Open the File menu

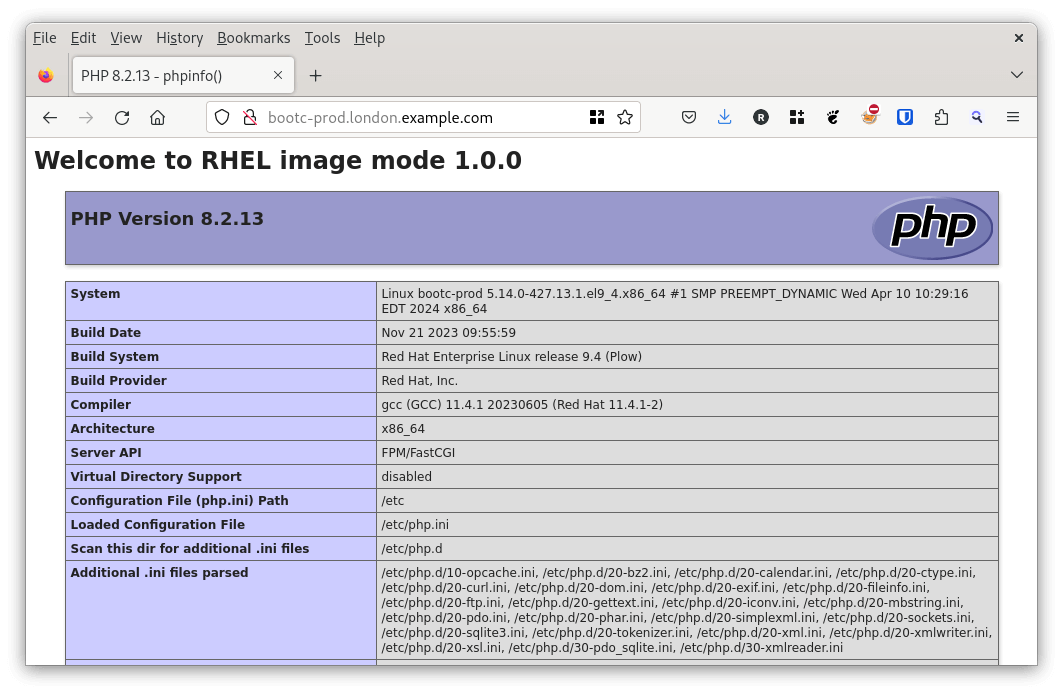45,38
